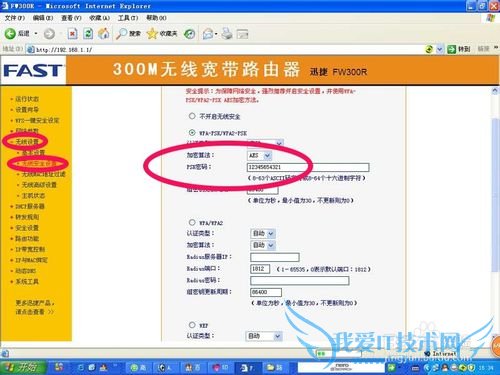Open 系统工具 in the sidebar

pos(27,282)
